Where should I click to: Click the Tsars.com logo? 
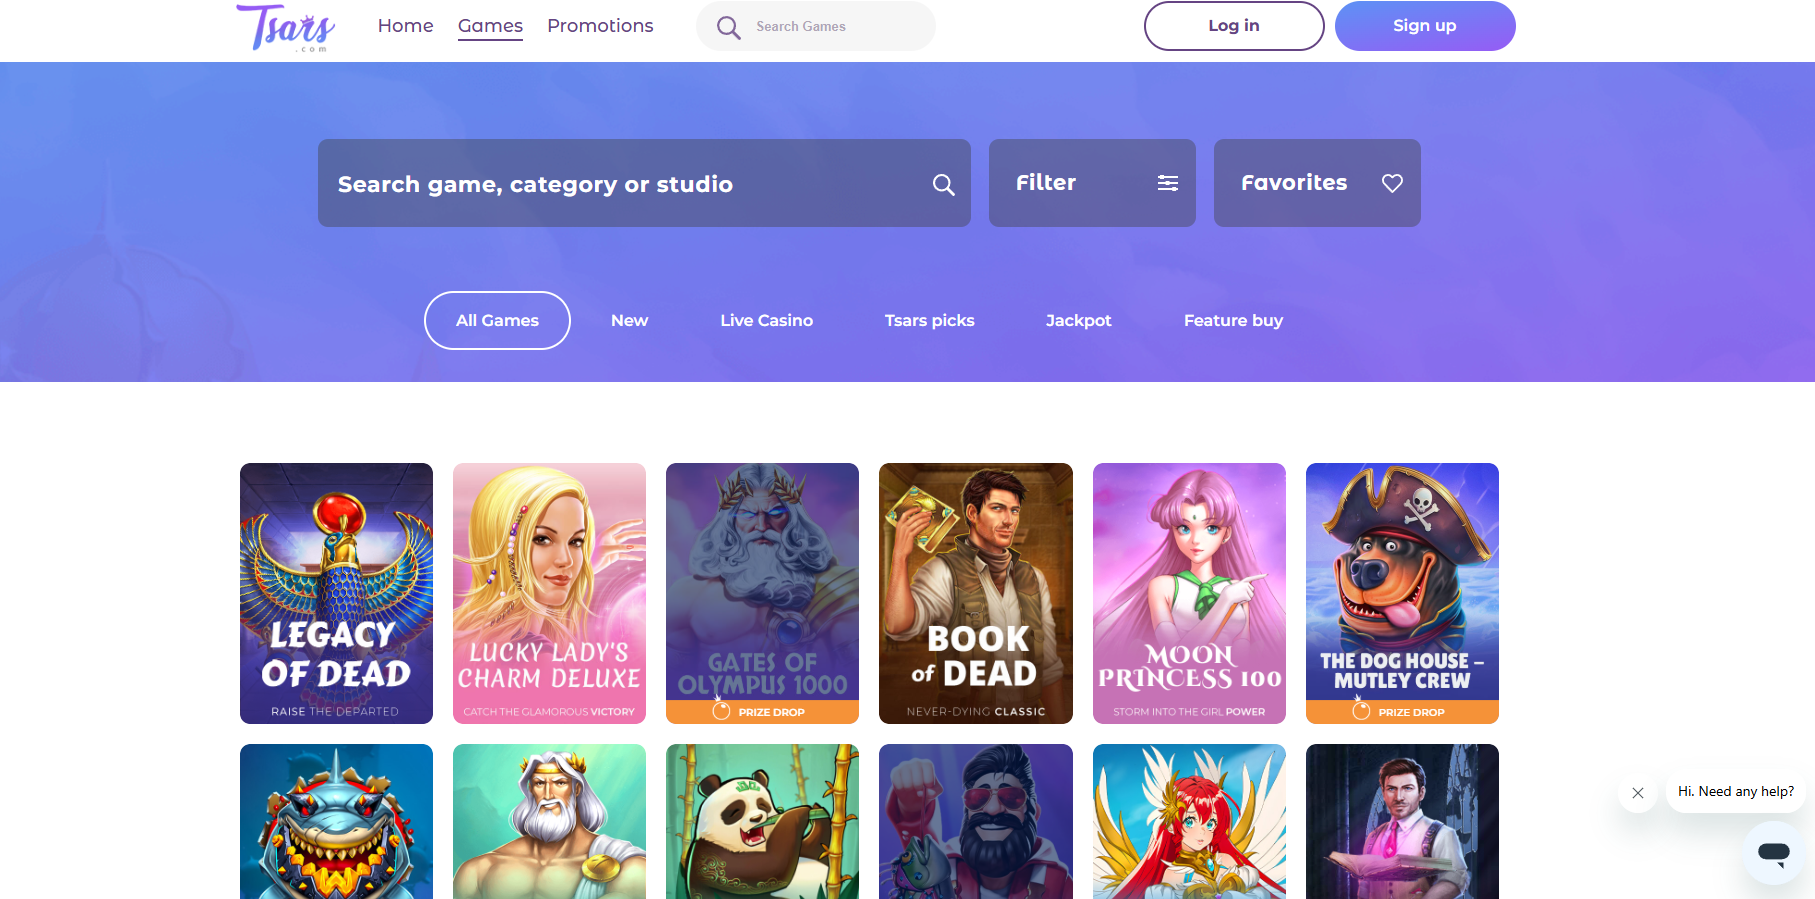pos(285,27)
